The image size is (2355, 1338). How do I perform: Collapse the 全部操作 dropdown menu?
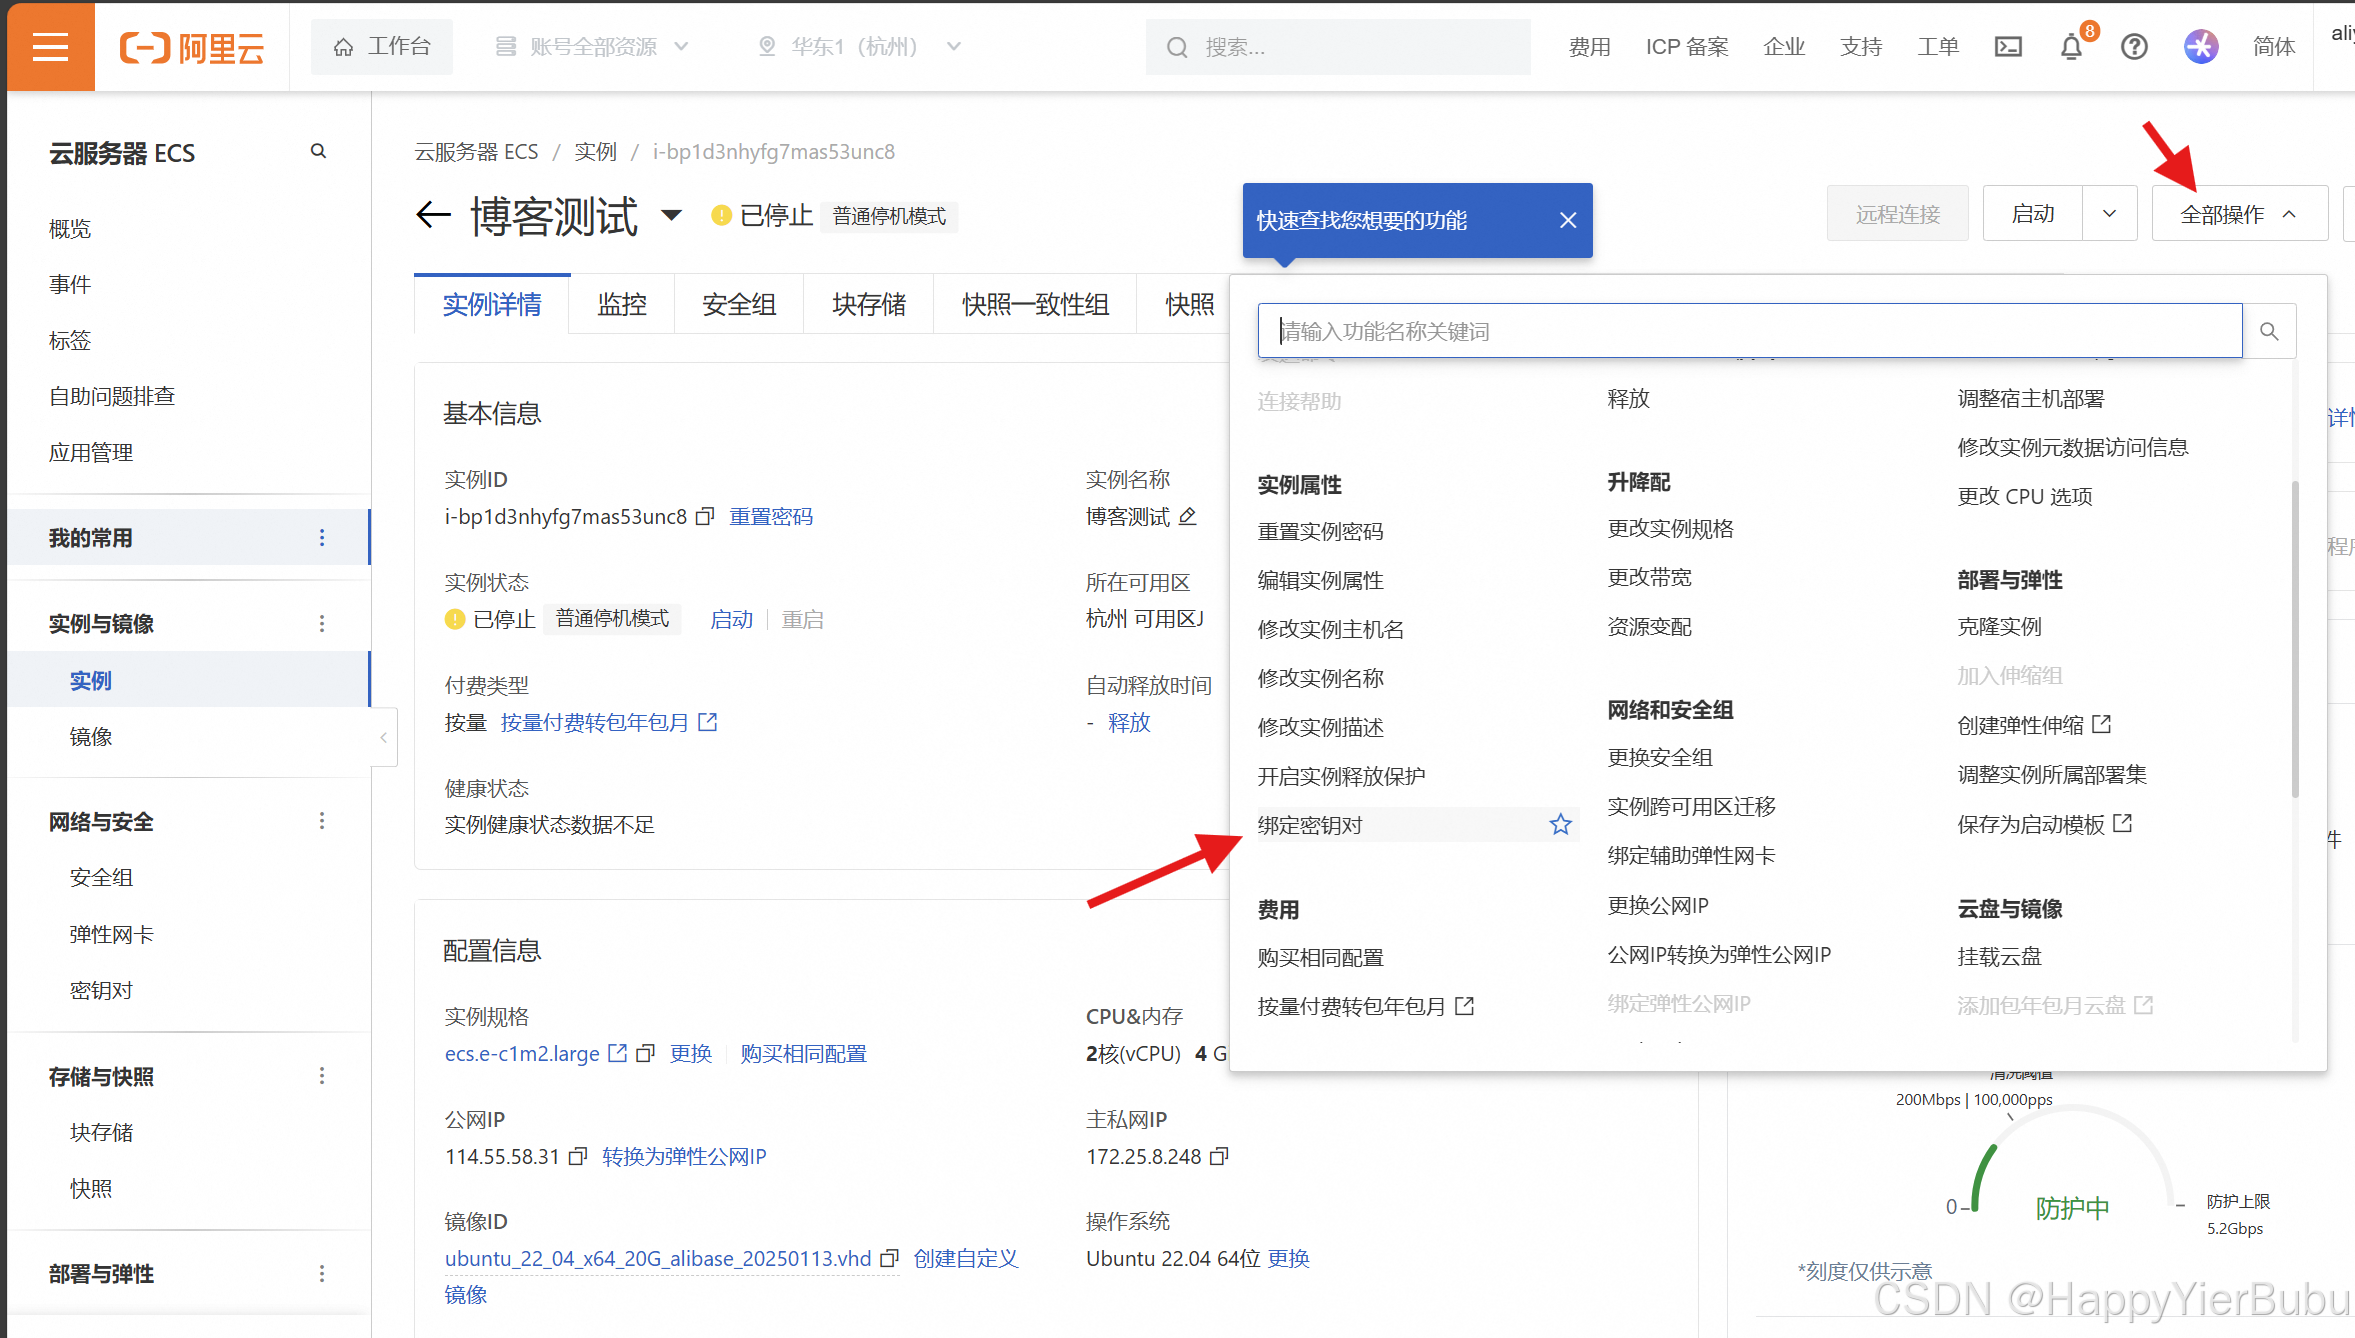click(2238, 214)
